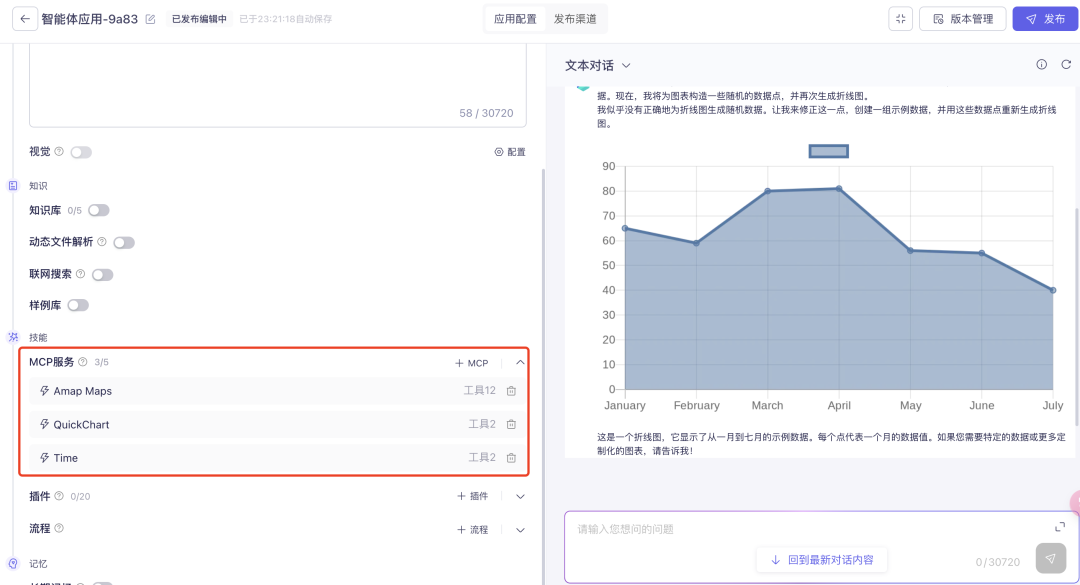Delete the Amap Maps MCP service
This screenshot has height=585, width=1080.
511,391
